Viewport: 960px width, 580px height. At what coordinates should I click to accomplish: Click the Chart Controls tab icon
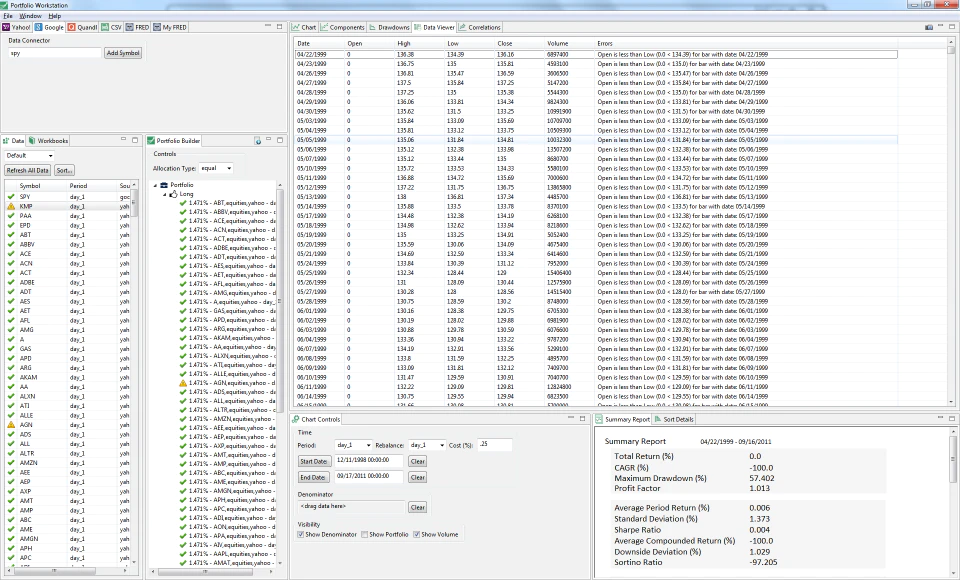(x=296, y=420)
